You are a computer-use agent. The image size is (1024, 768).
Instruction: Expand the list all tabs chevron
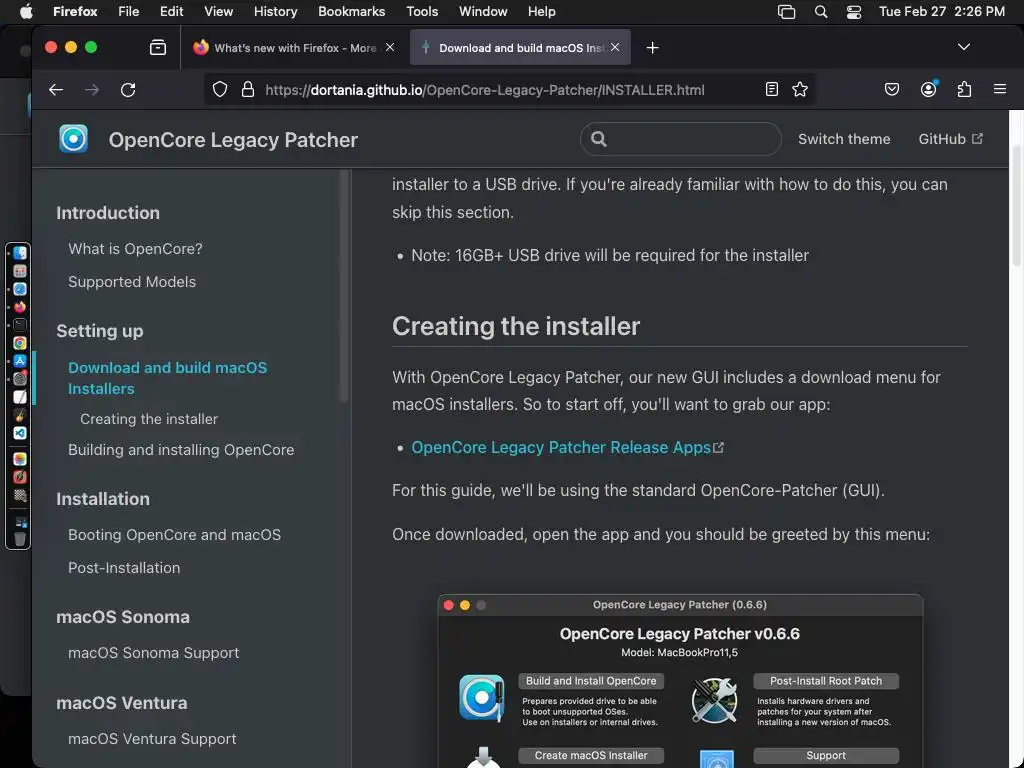pos(963,47)
